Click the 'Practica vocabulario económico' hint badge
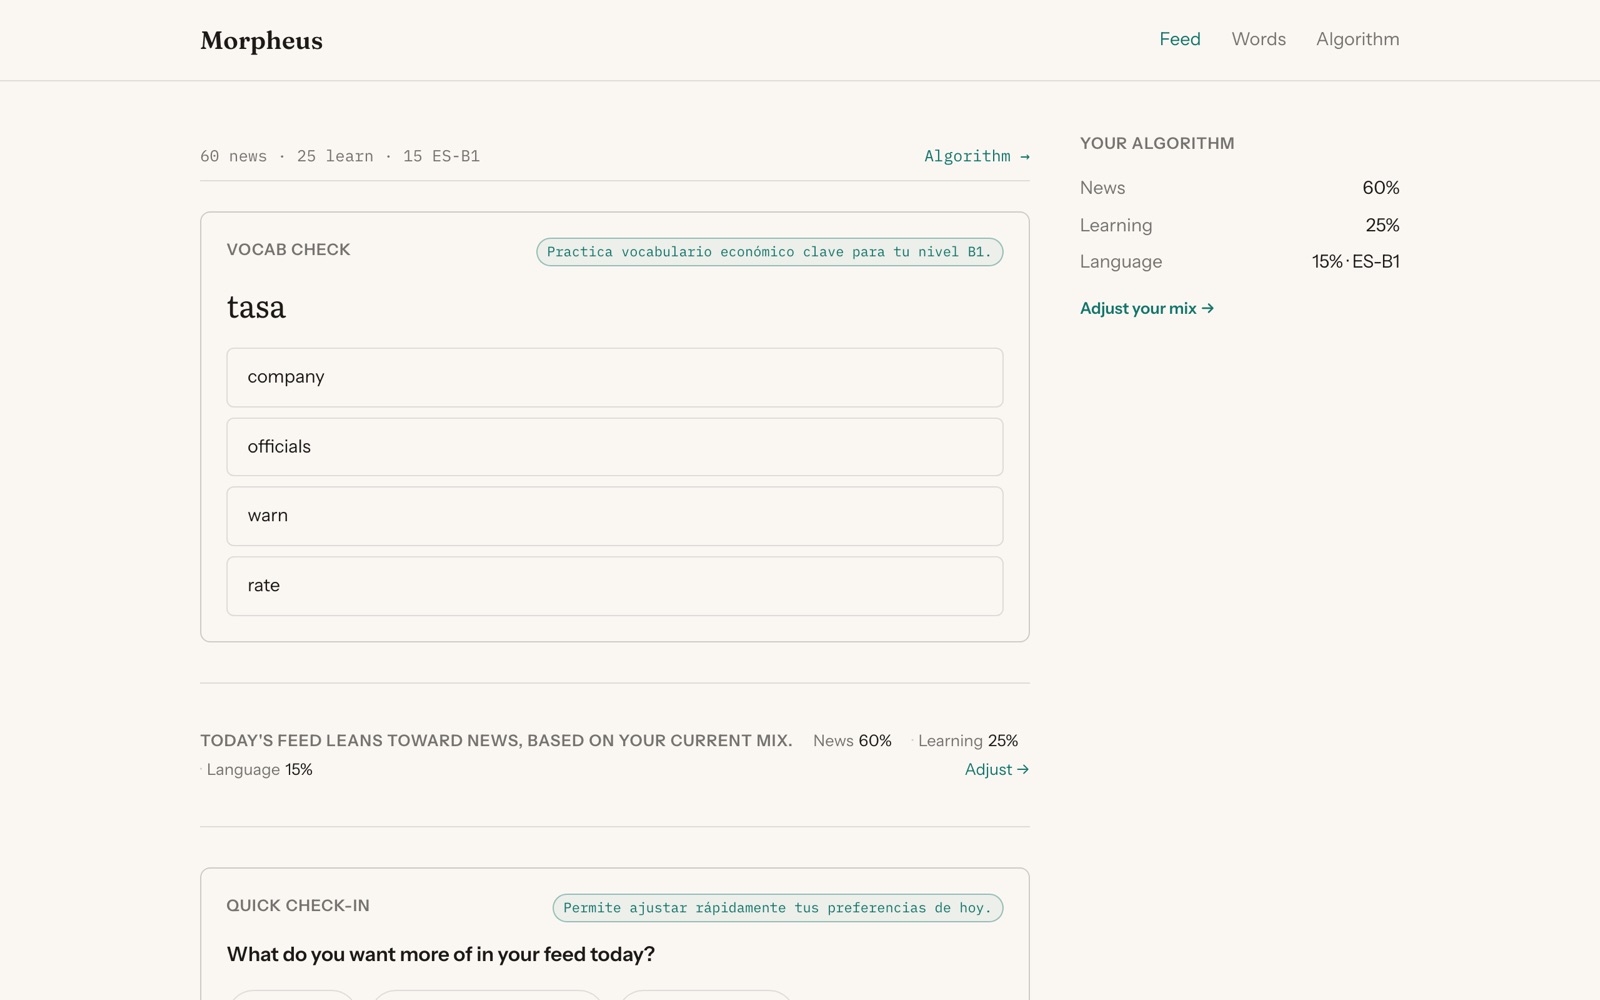1600x1000 pixels. [769, 252]
